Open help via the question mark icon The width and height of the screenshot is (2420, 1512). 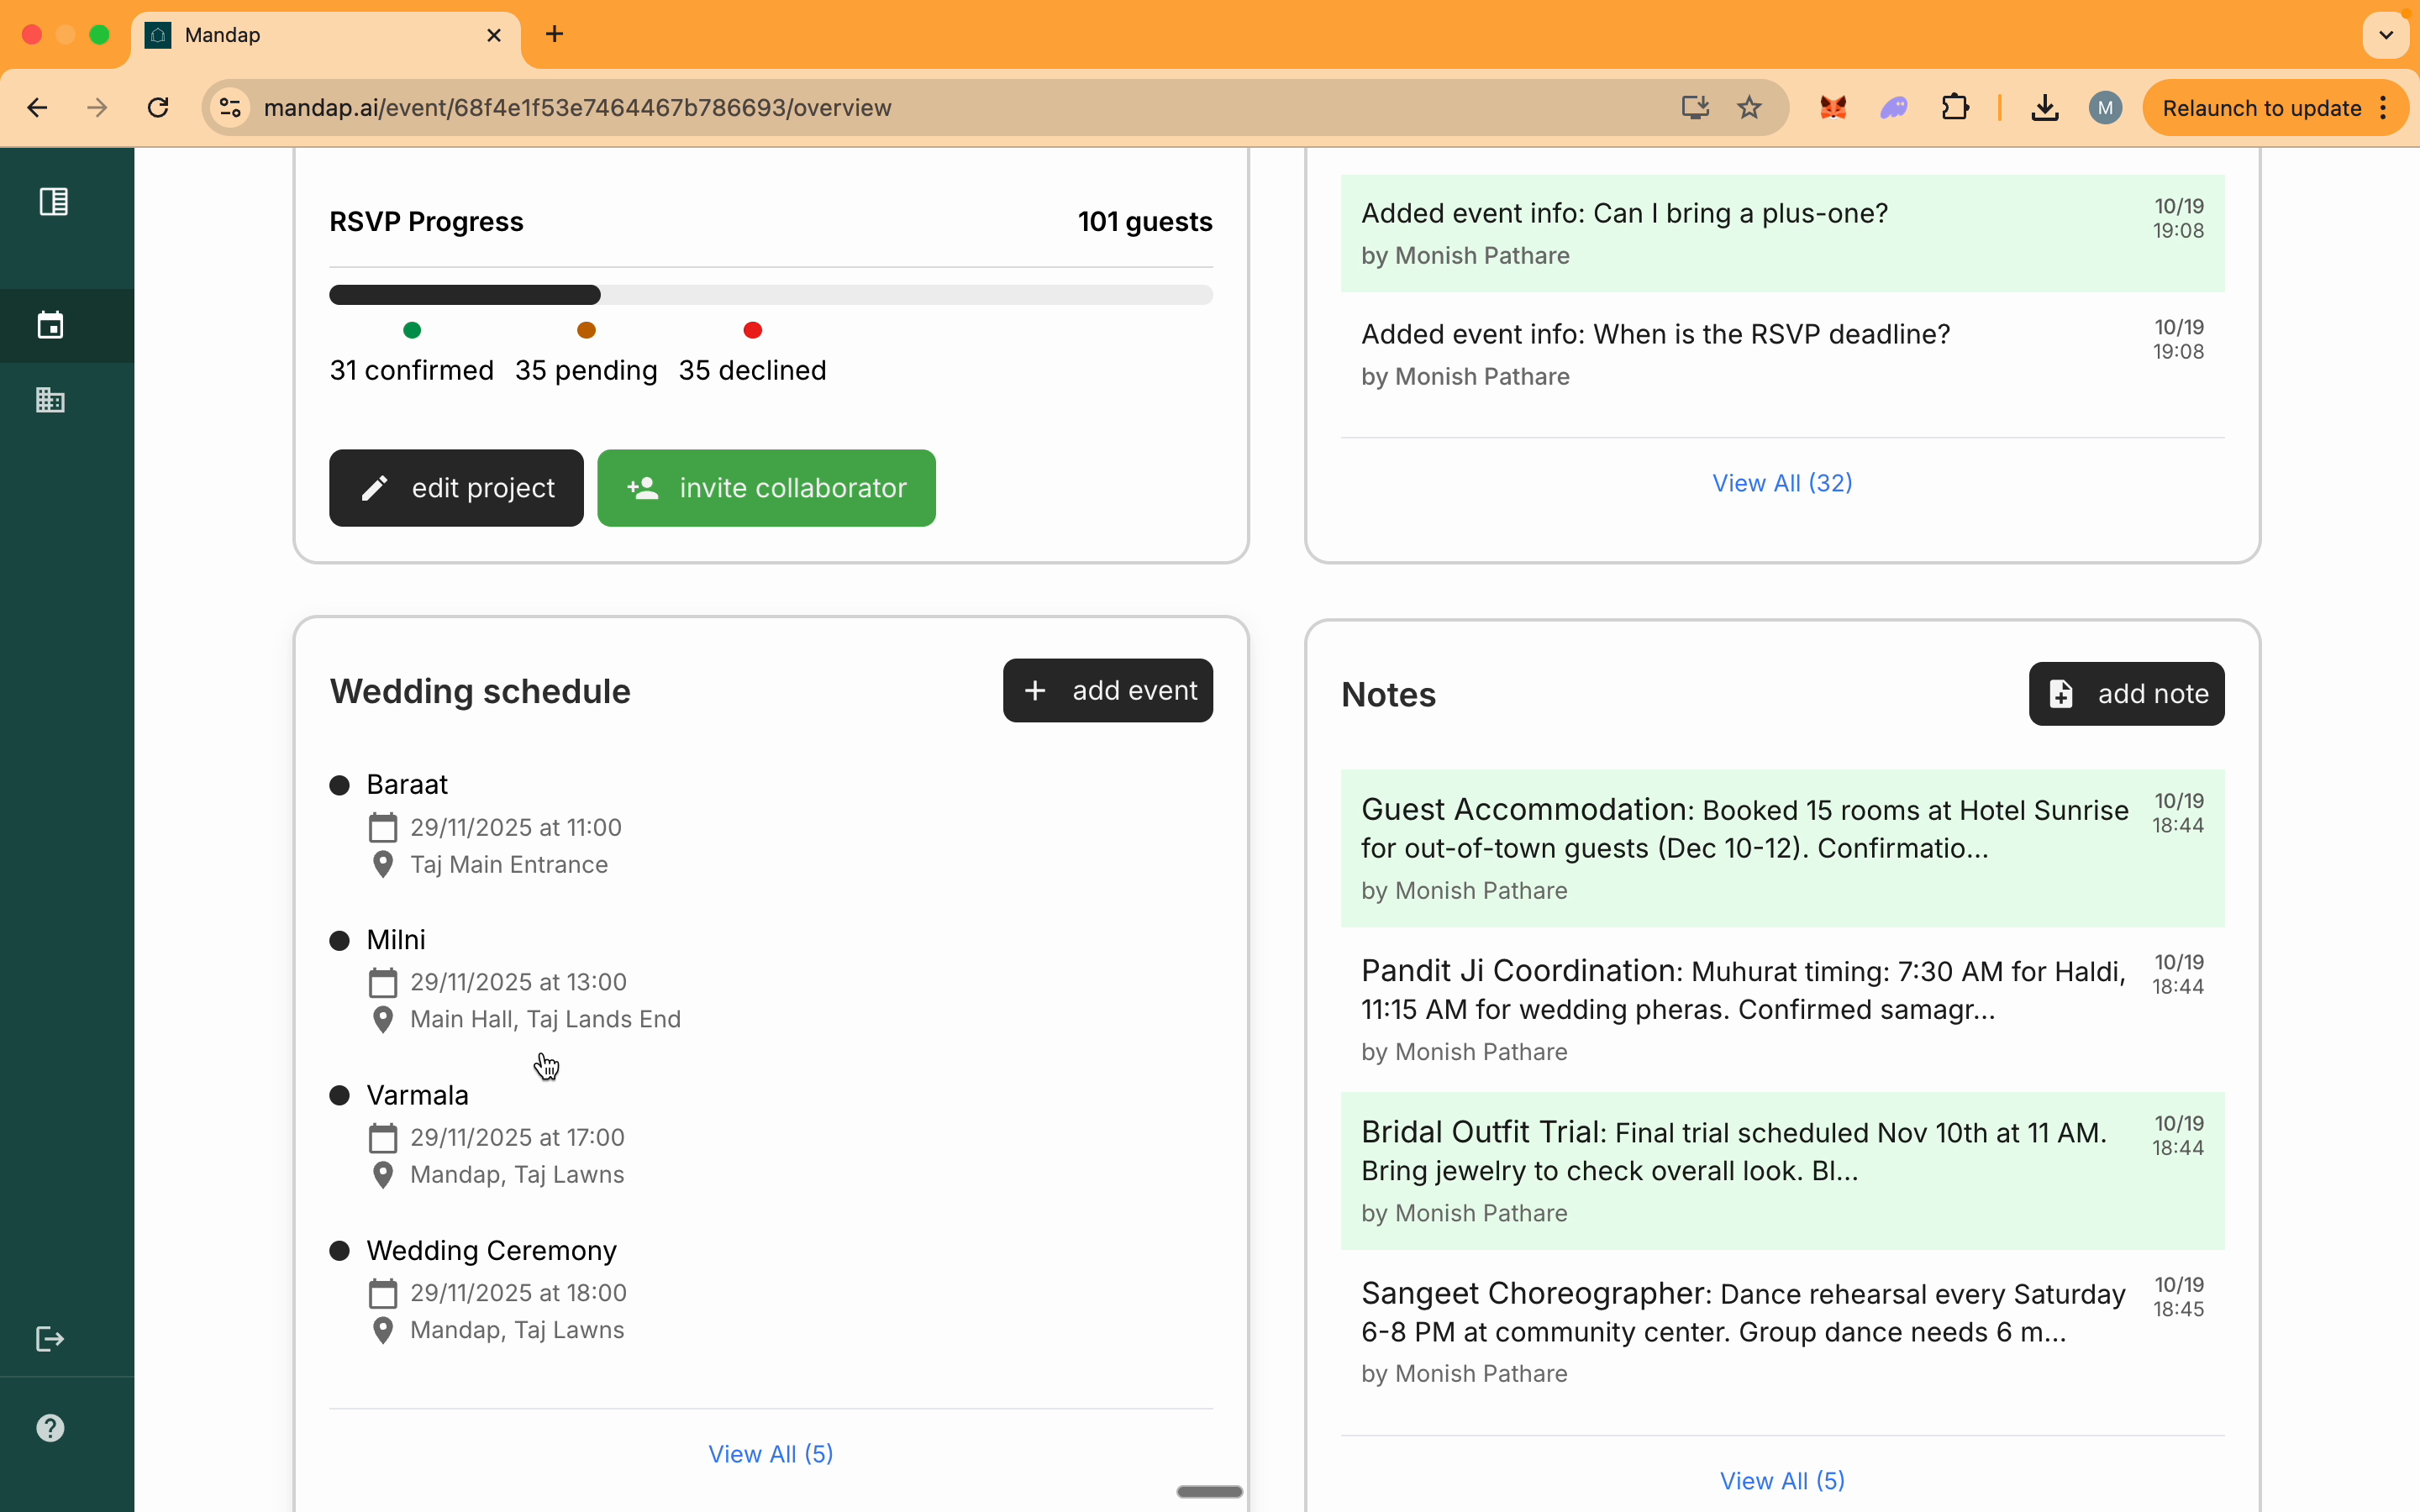[49, 1427]
